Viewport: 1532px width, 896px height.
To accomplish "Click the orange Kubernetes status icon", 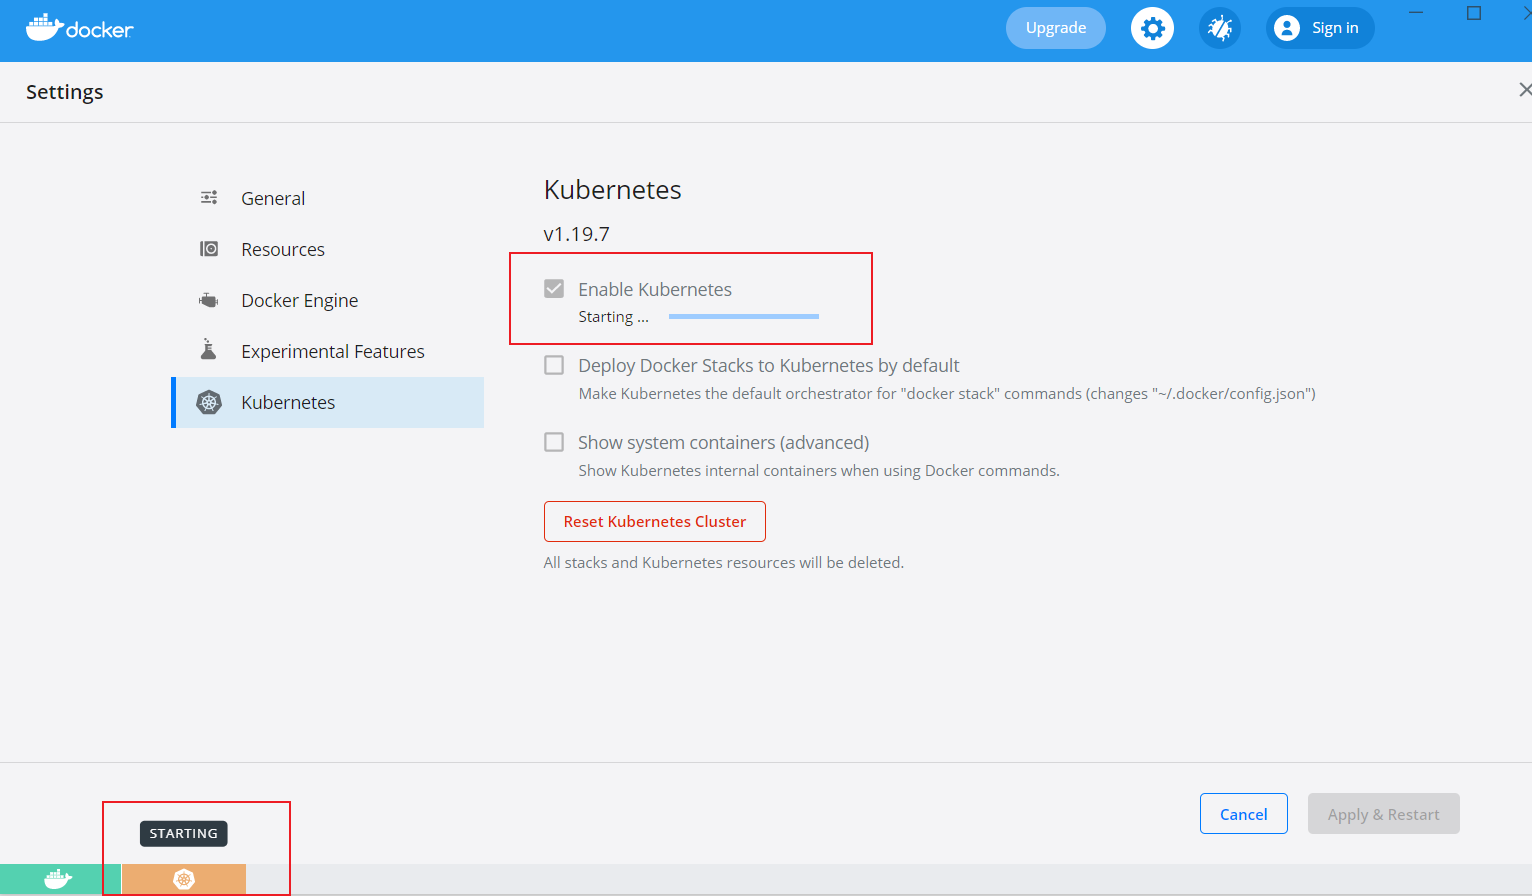I will (x=184, y=879).
